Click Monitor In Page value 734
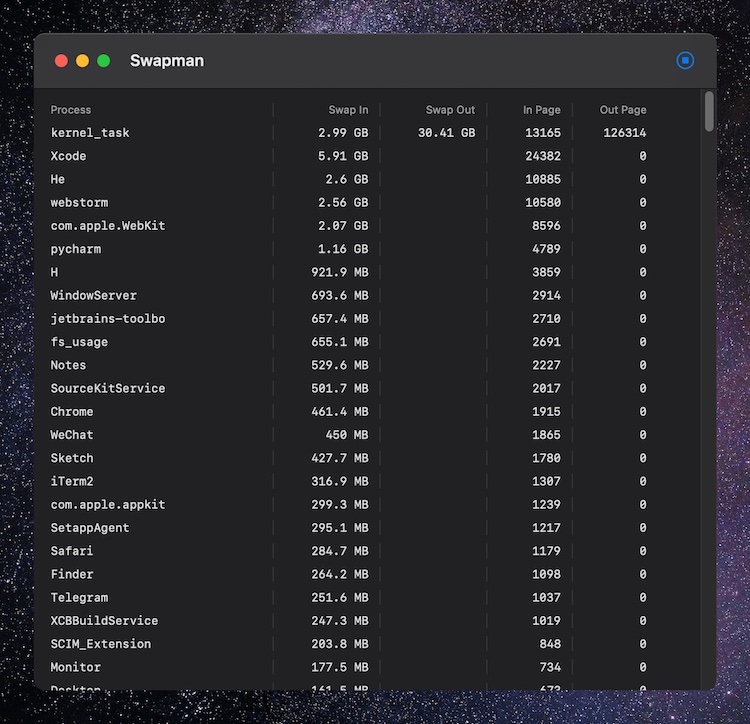This screenshot has width=750, height=724. pyautogui.click(x=550, y=667)
